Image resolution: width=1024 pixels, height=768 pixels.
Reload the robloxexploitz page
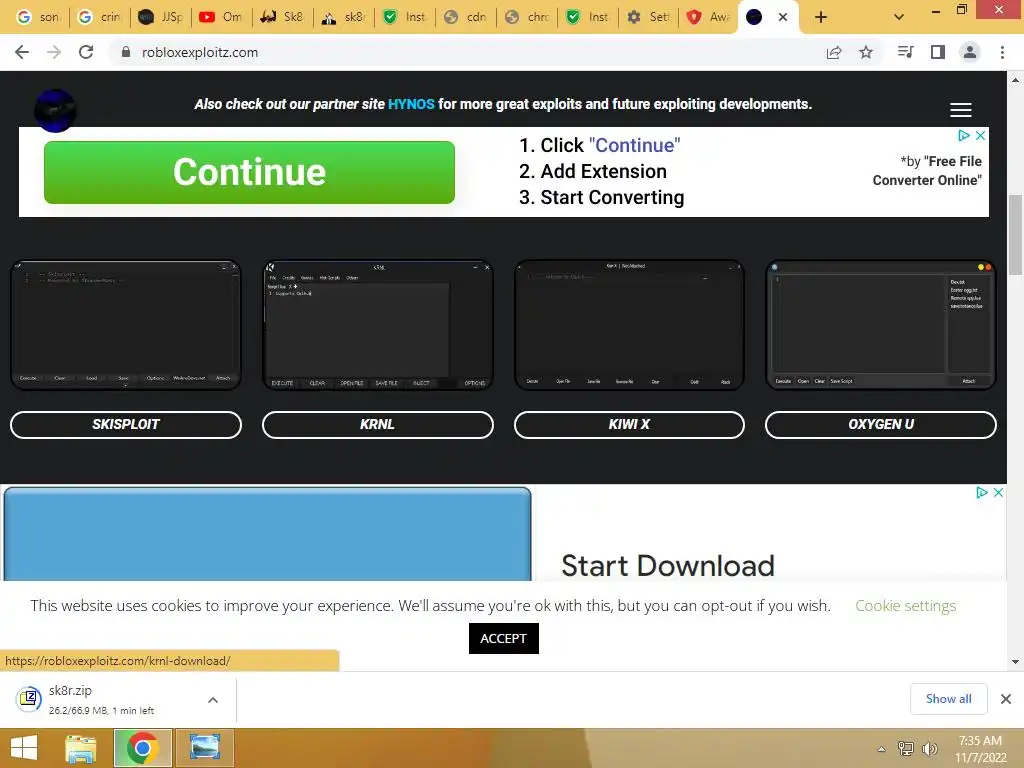coord(86,52)
